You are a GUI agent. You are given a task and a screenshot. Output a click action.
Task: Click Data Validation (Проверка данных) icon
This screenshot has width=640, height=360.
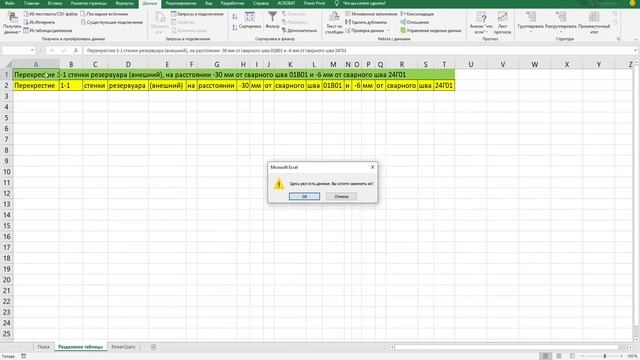[x=348, y=30]
